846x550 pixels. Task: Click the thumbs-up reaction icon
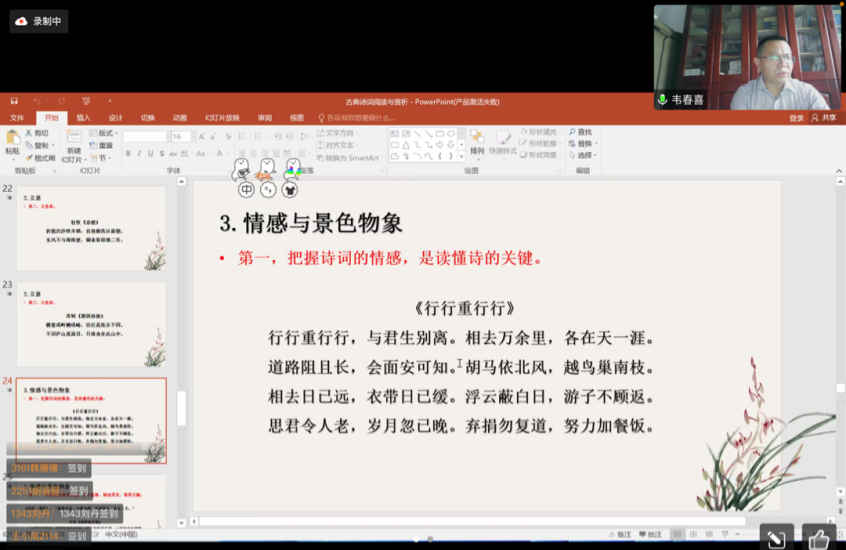(x=818, y=538)
